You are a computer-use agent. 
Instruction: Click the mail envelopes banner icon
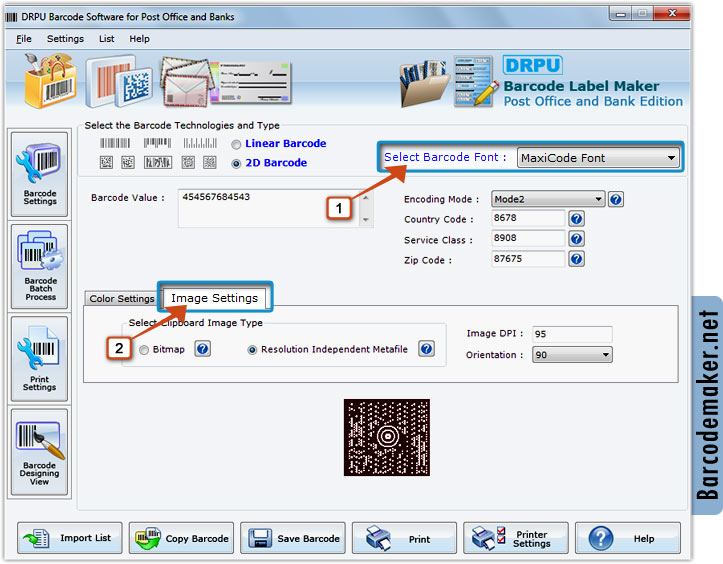(187, 82)
